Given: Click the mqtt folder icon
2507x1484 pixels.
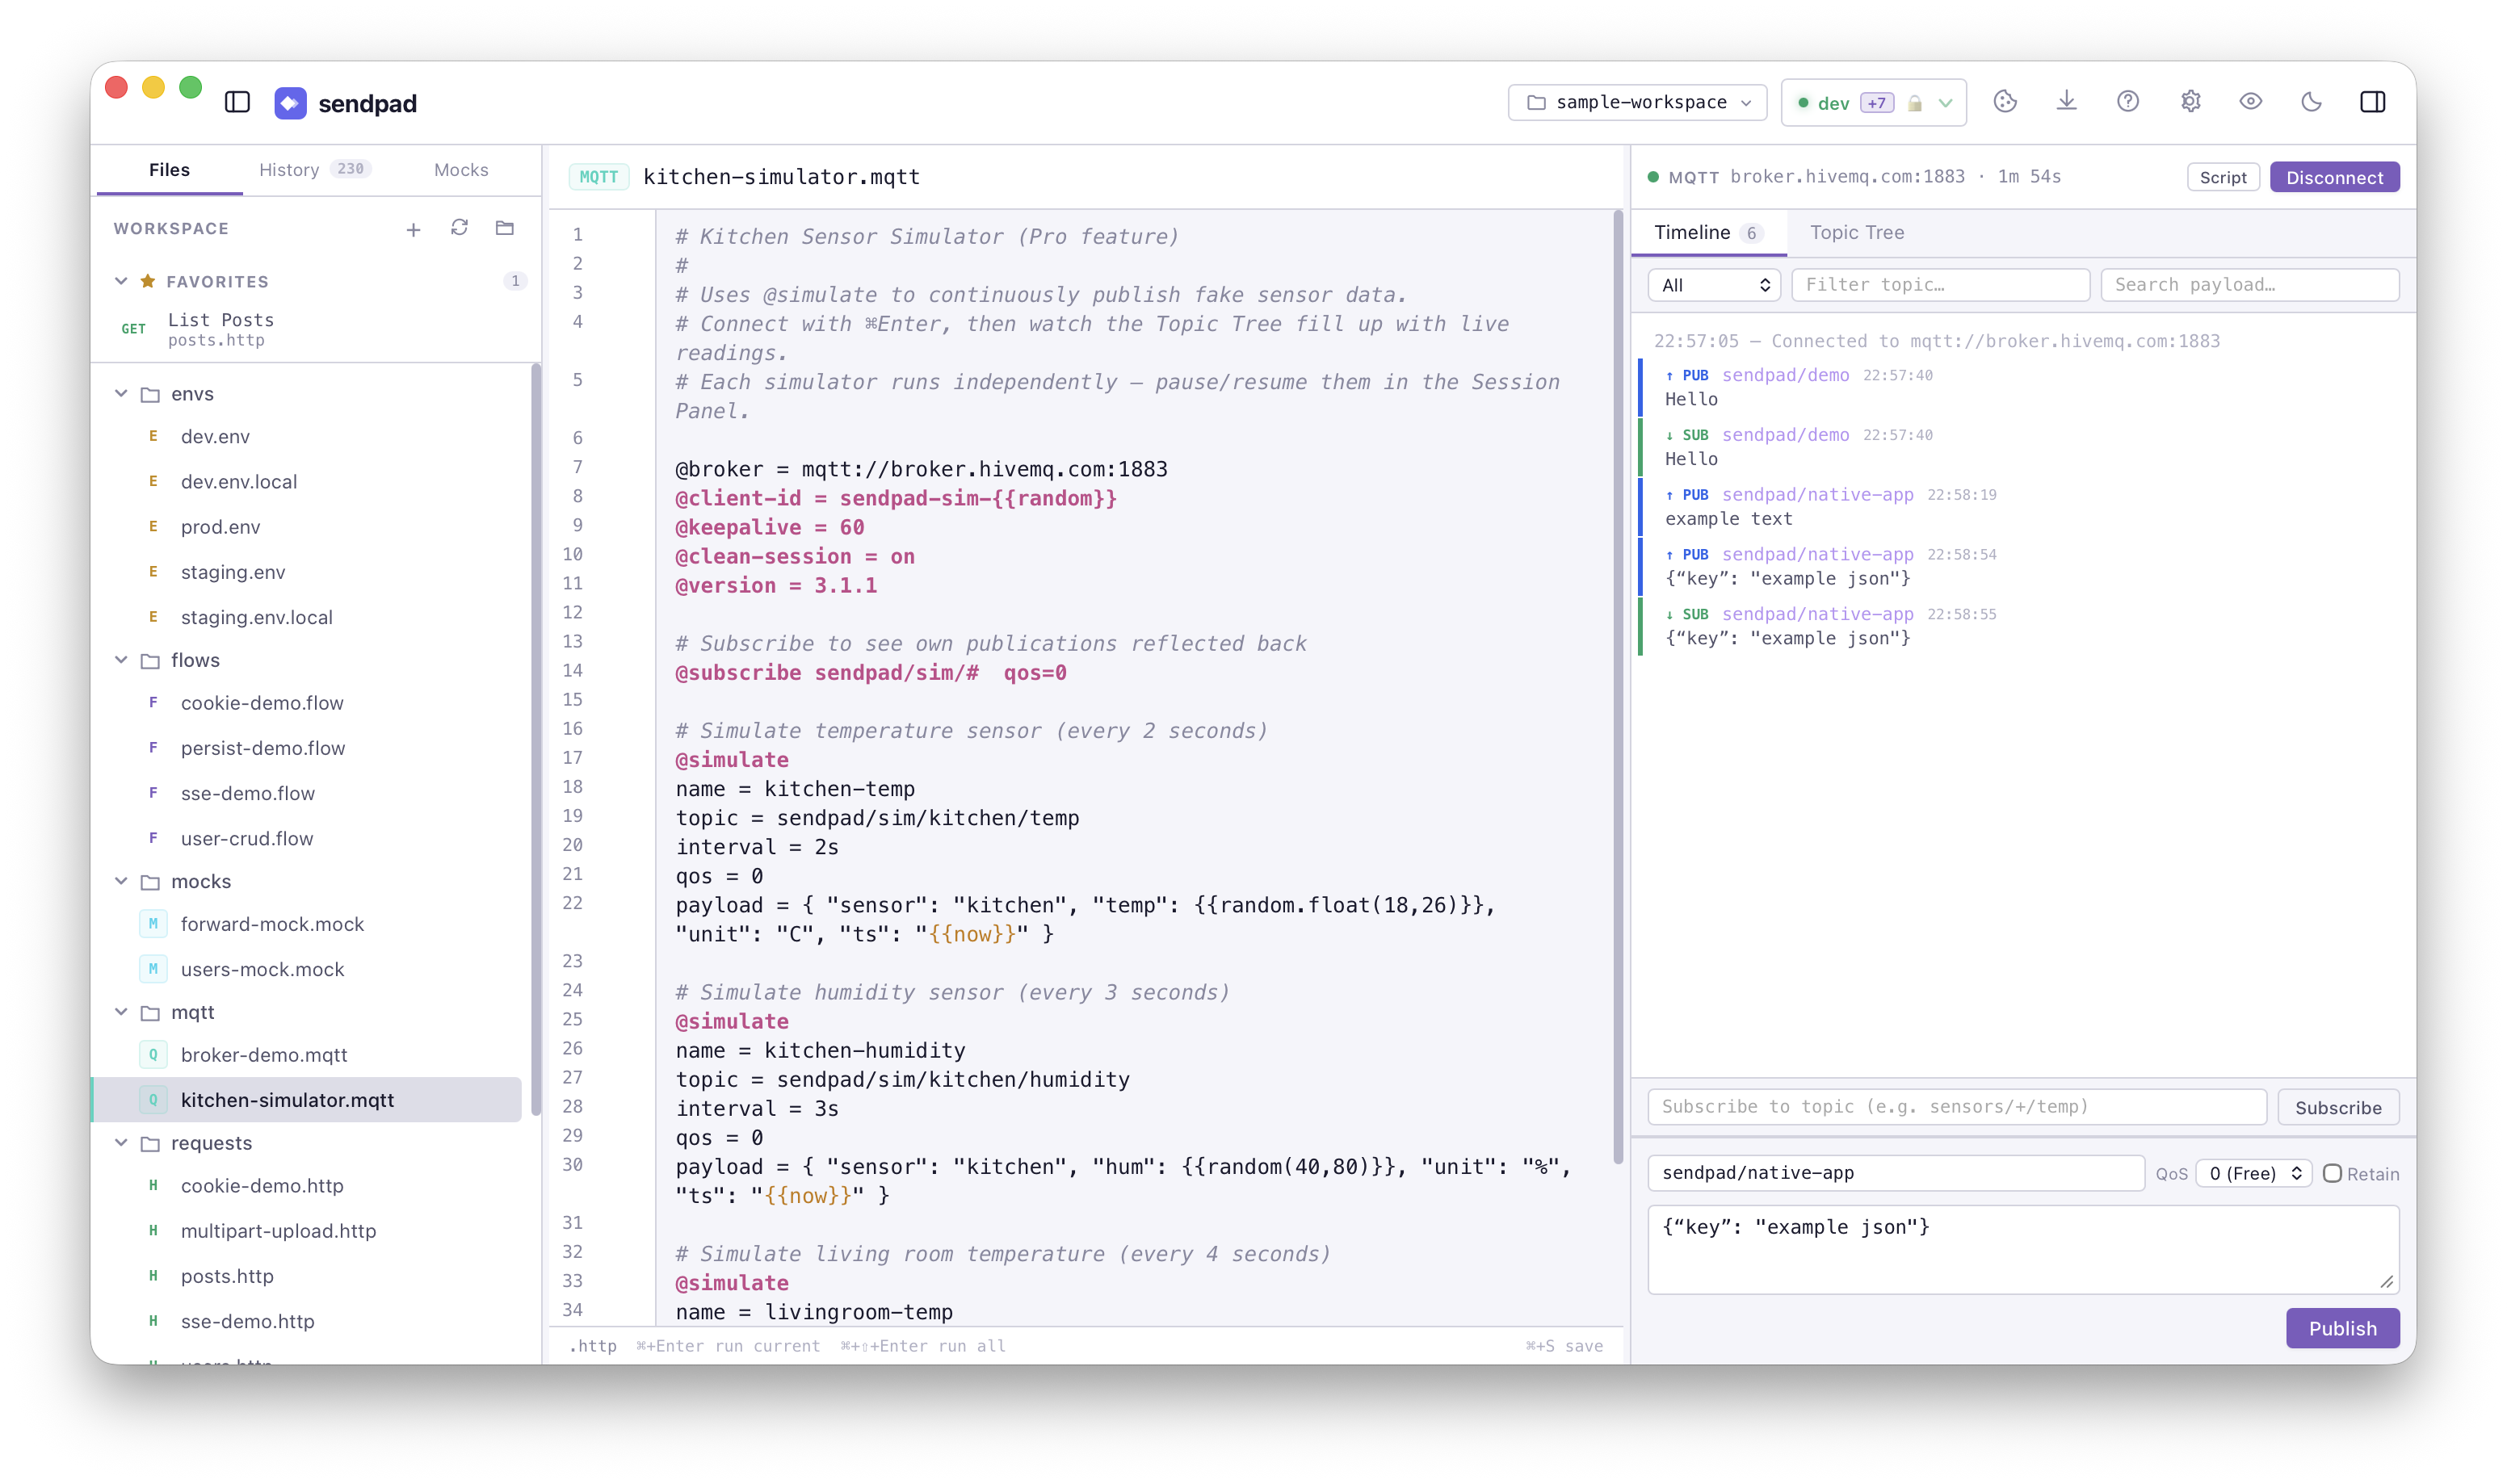Looking at the screenshot, I should 150,1012.
